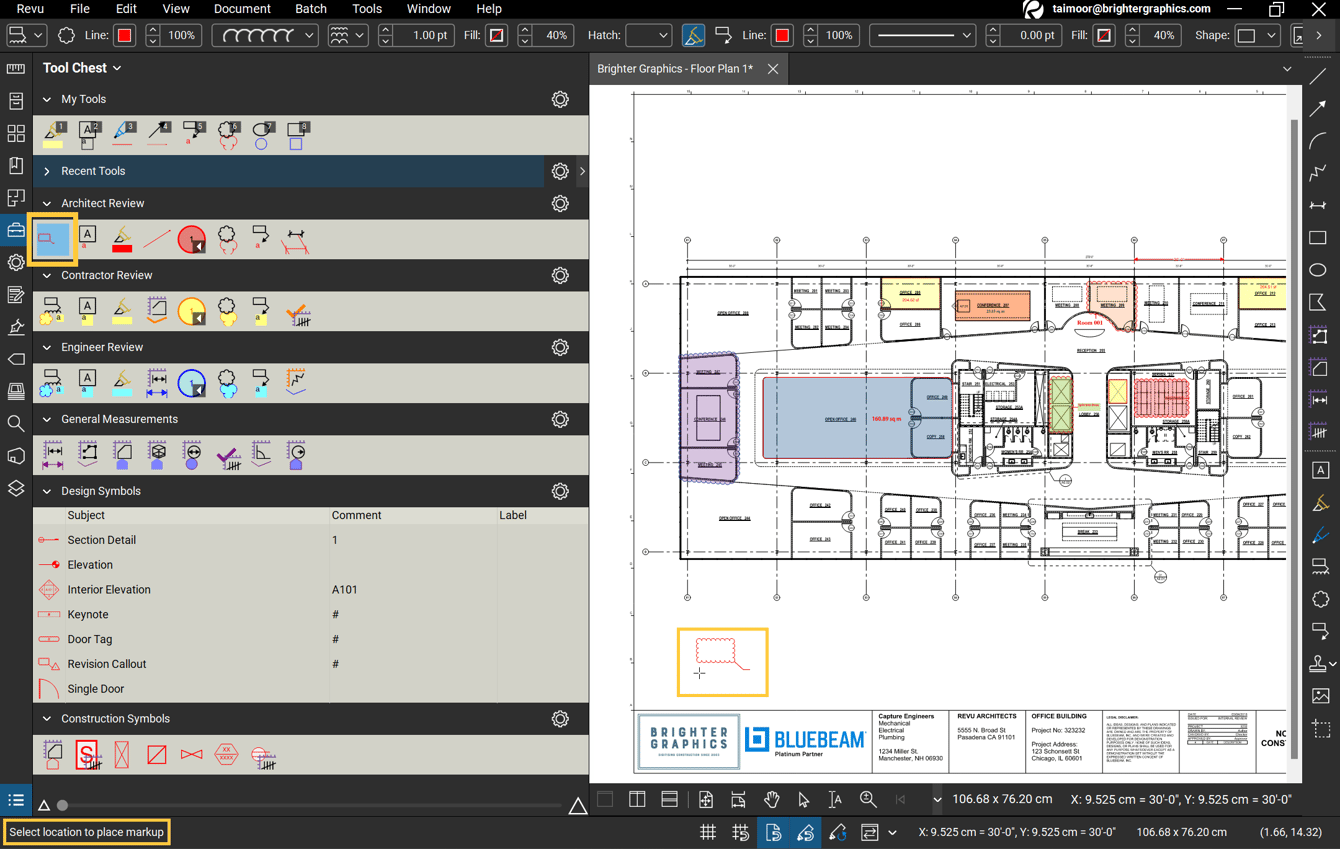This screenshot has width=1340, height=849.
Task: Open the Tools menu
Action: 366,9
